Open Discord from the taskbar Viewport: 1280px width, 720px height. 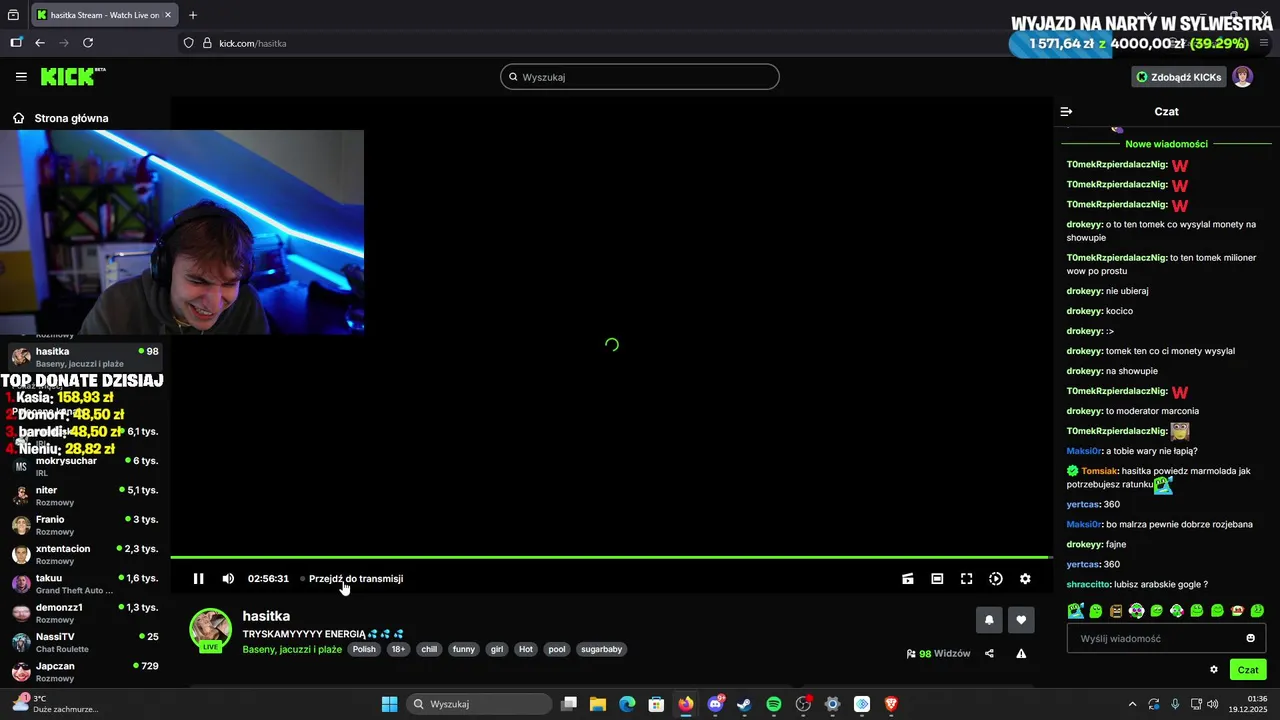click(715, 704)
